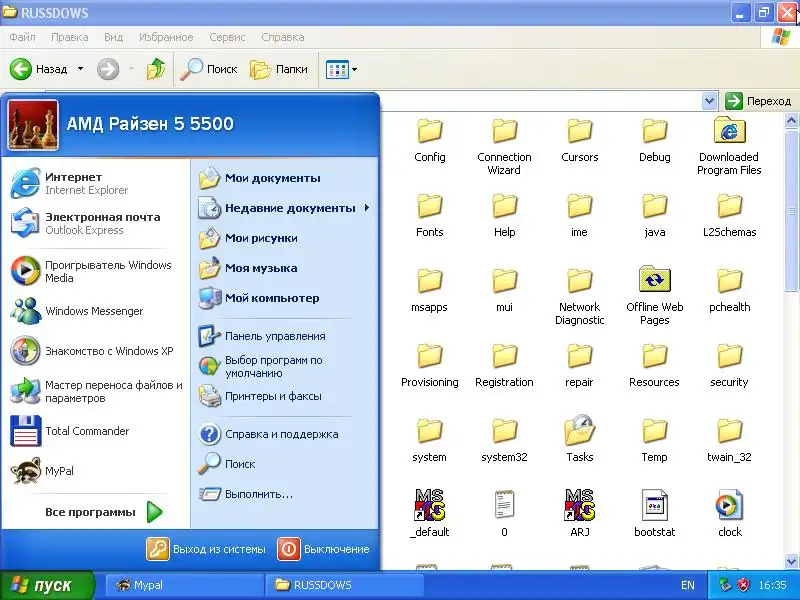Open the Вид menu

coord(113,37)
